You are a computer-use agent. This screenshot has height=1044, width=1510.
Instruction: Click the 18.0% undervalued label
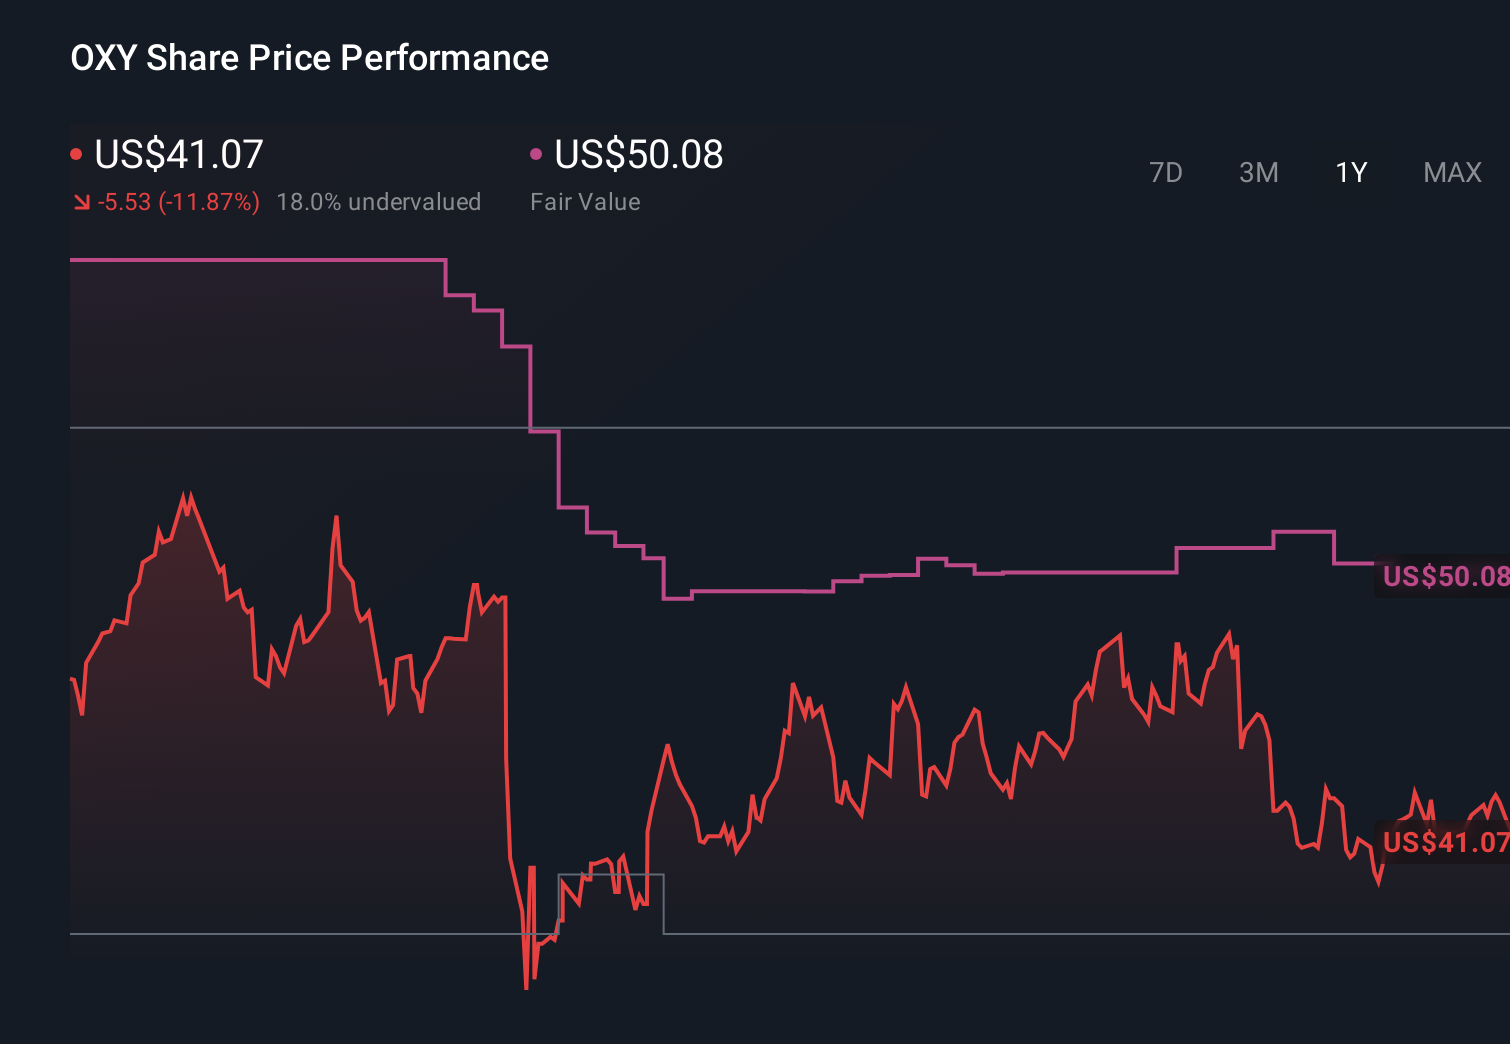[380, 202]
